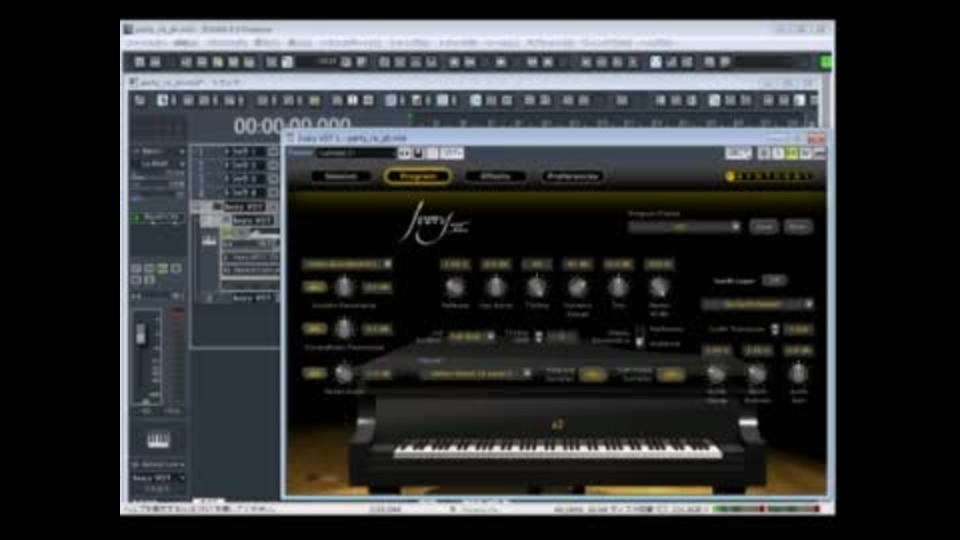Click the Trim knob

(618, 287)
